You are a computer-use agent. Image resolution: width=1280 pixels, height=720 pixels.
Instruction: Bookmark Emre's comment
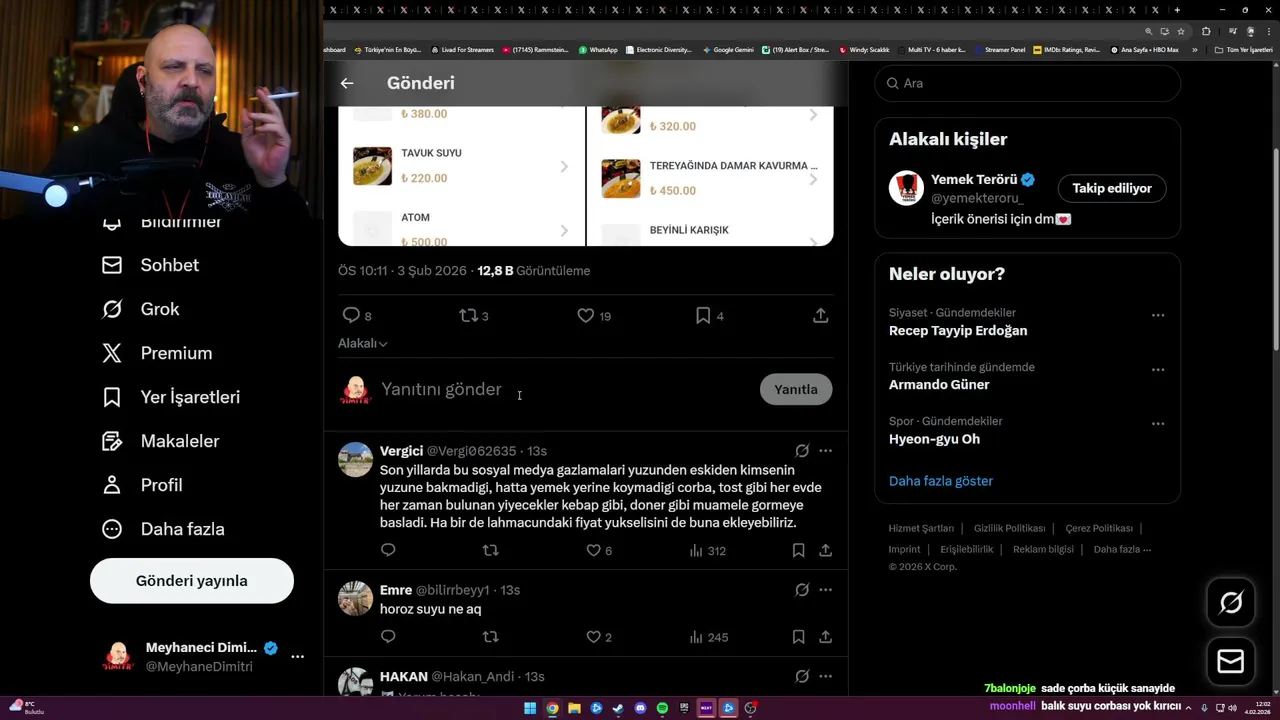(798, 636)
